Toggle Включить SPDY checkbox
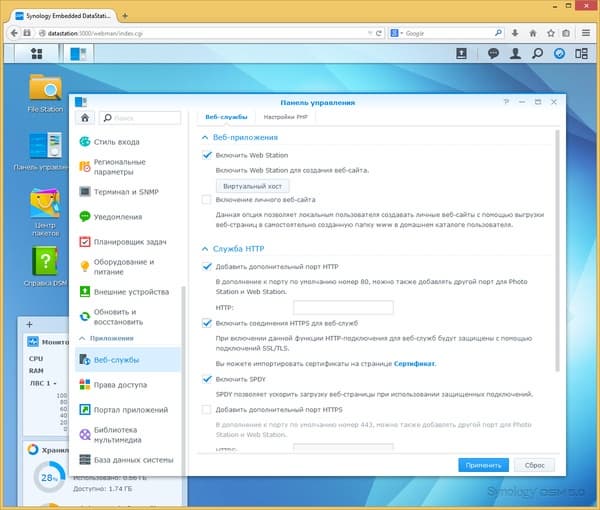Screen dimensions: 600x510 point(207,379)
